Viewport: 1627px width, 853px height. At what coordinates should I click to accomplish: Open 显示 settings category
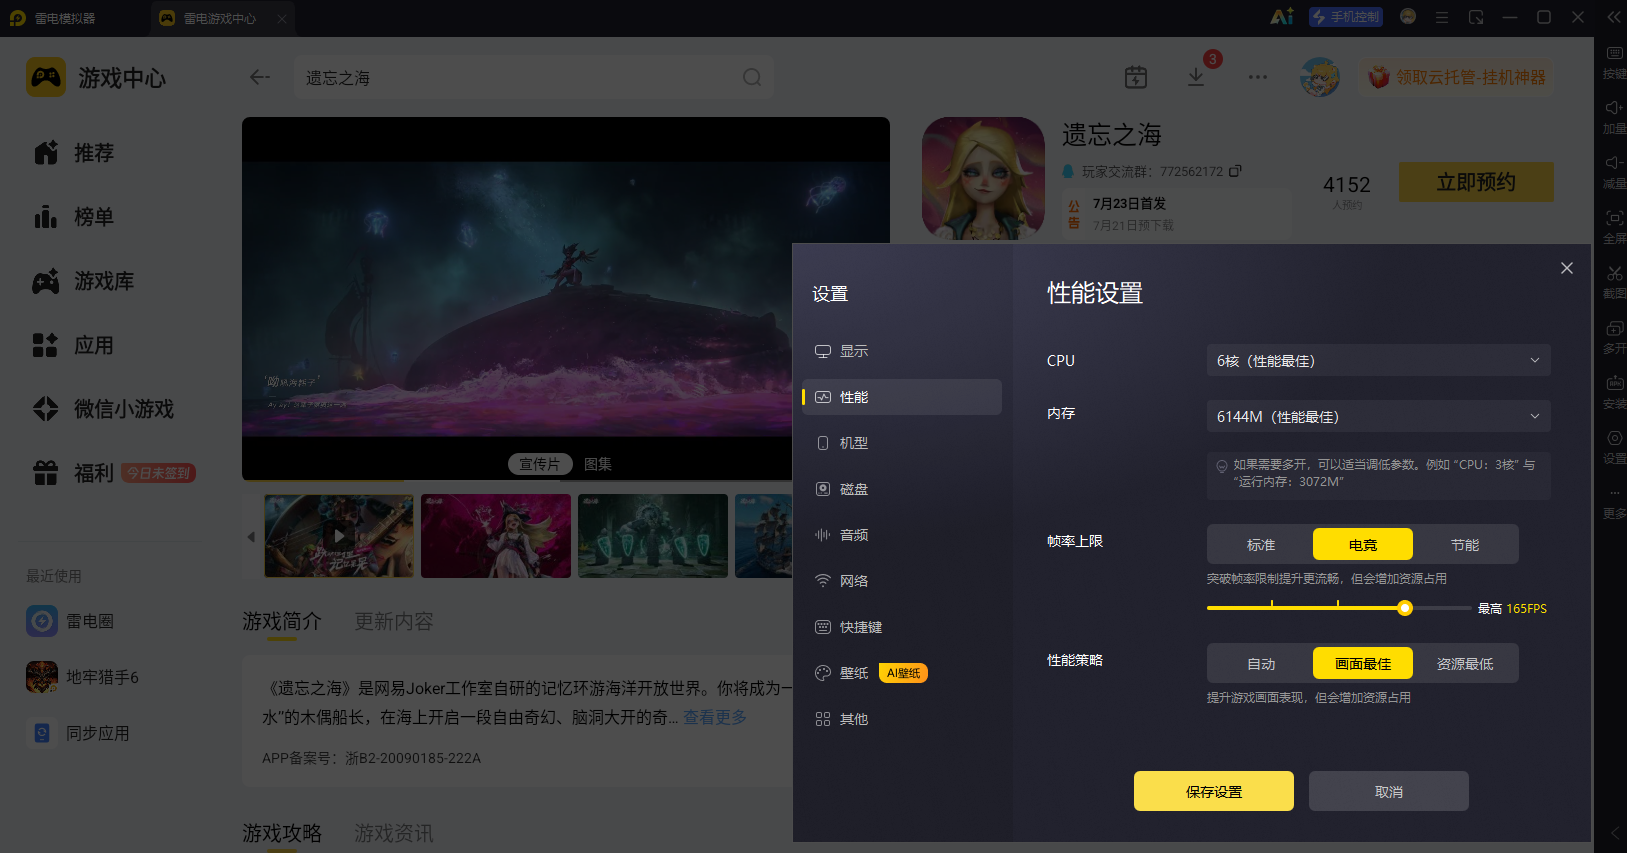902,351
